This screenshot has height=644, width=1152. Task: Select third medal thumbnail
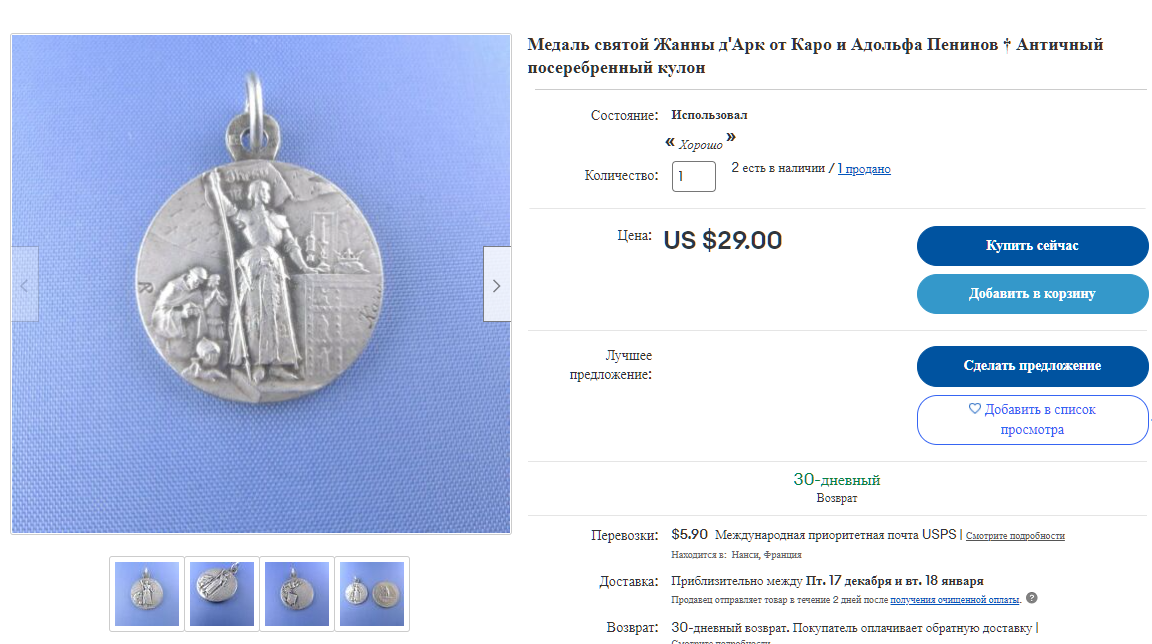click(x=297, y=593)
